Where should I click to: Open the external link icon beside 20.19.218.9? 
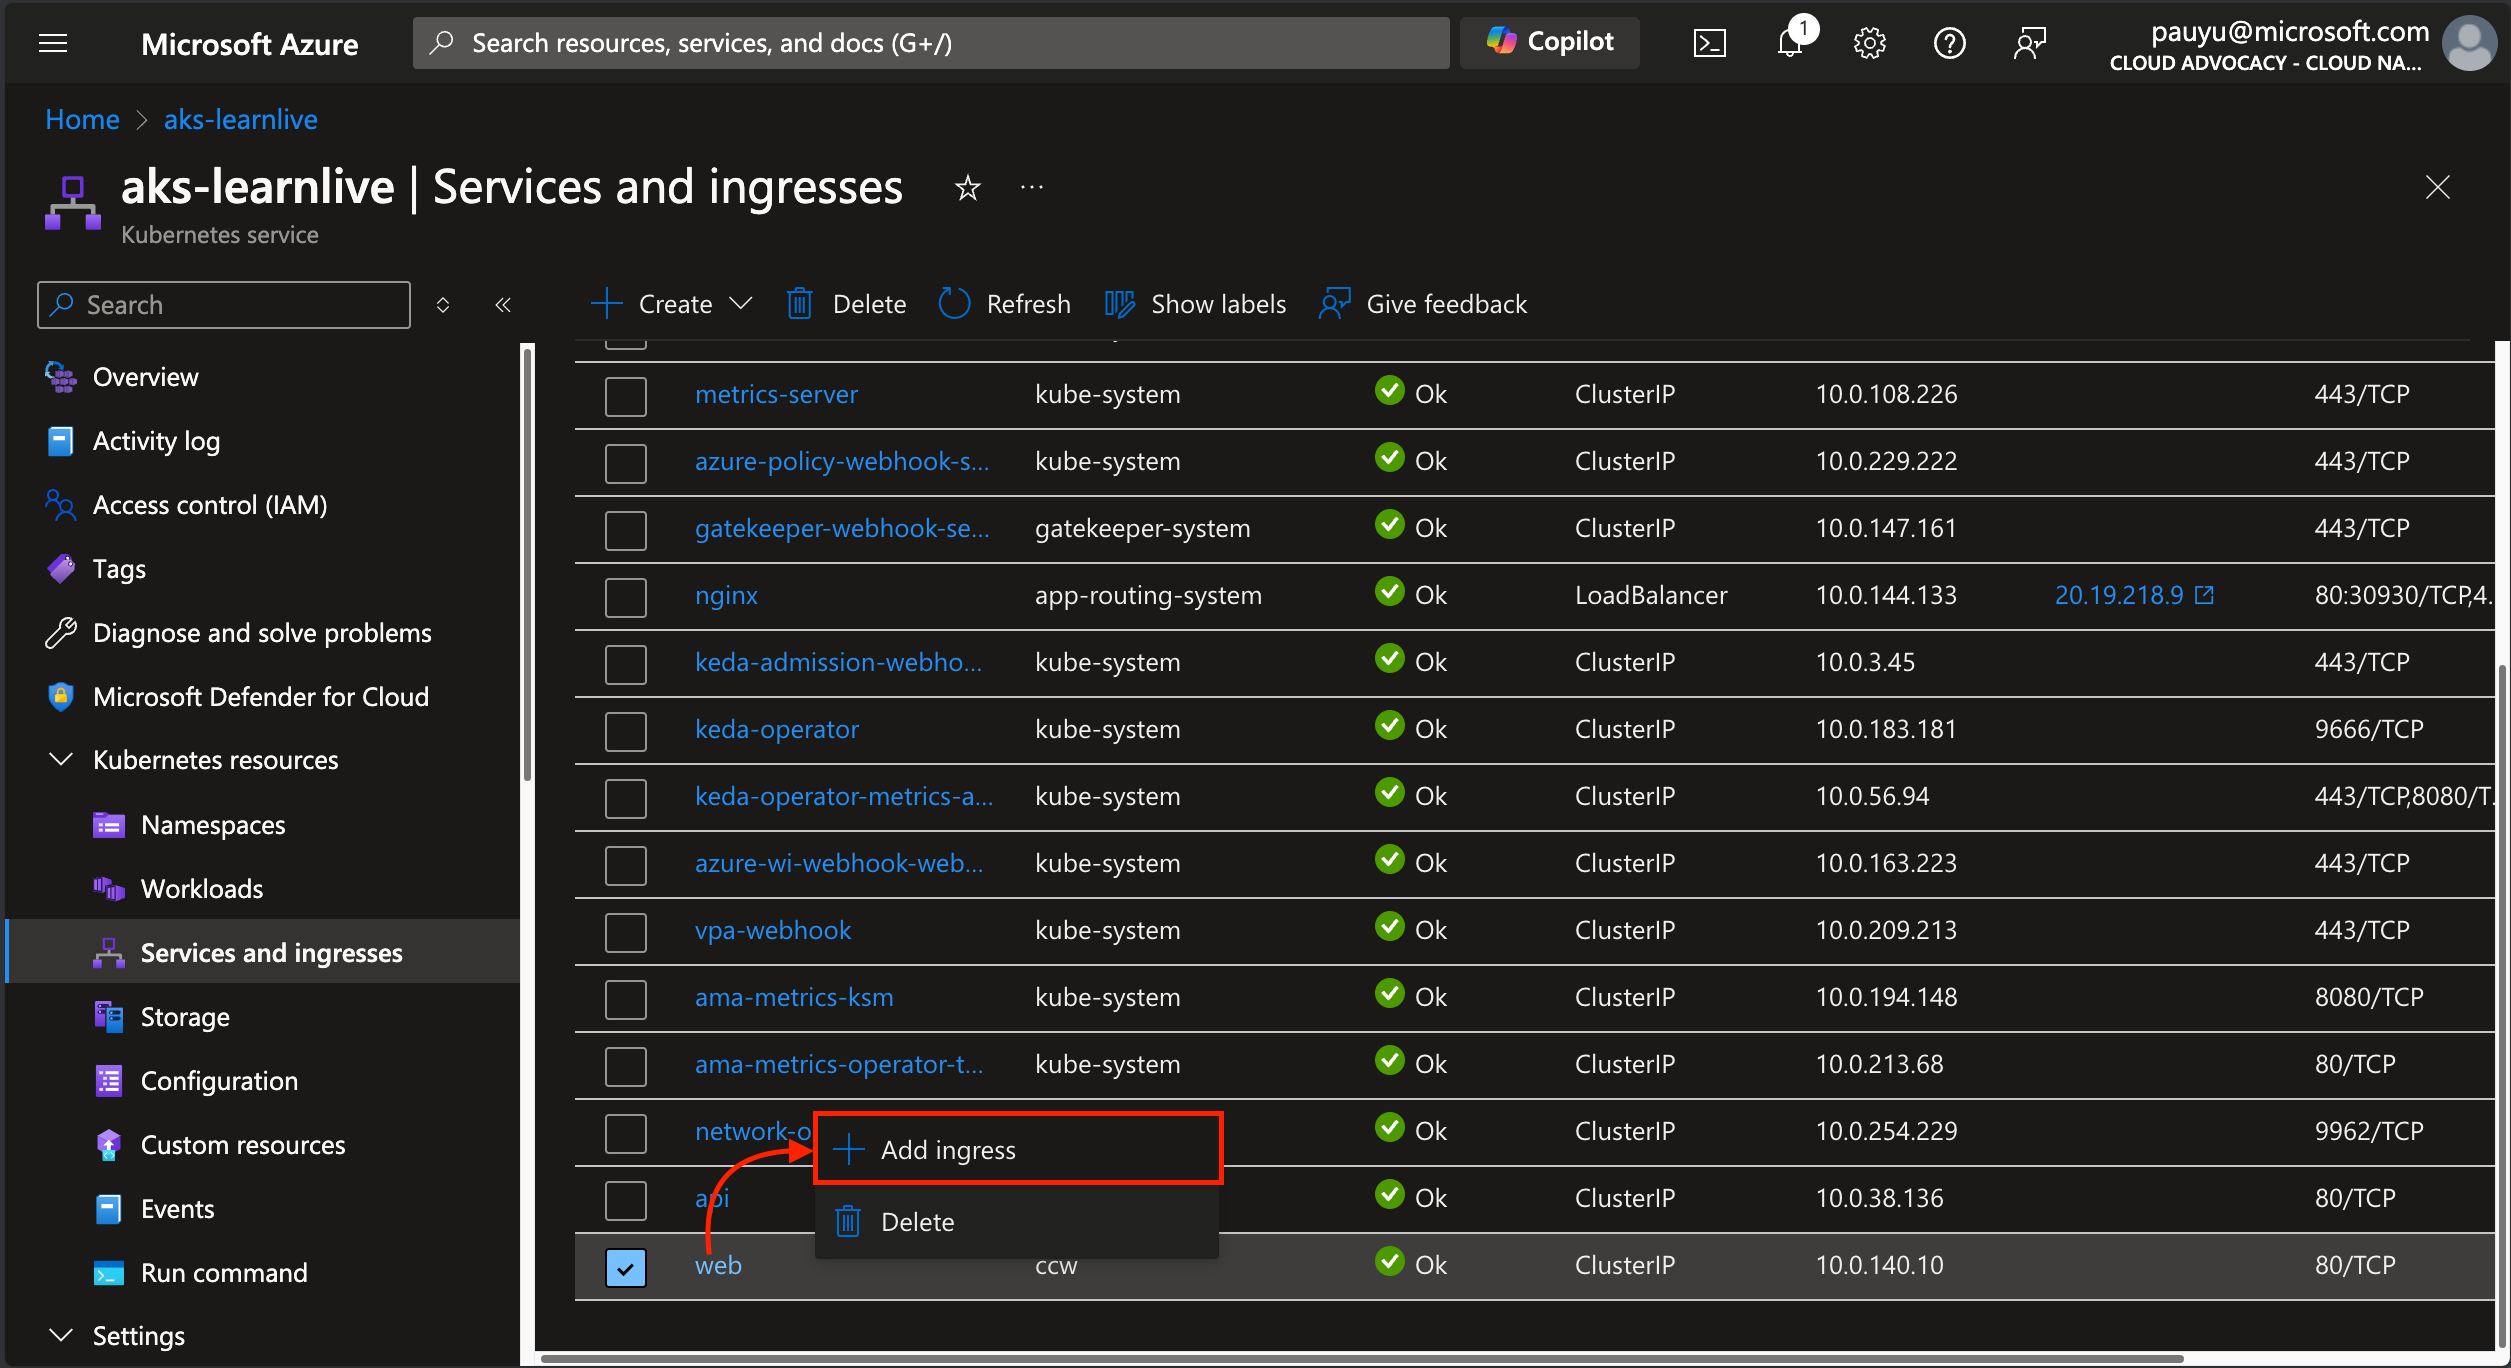[x=2204, y=595]
